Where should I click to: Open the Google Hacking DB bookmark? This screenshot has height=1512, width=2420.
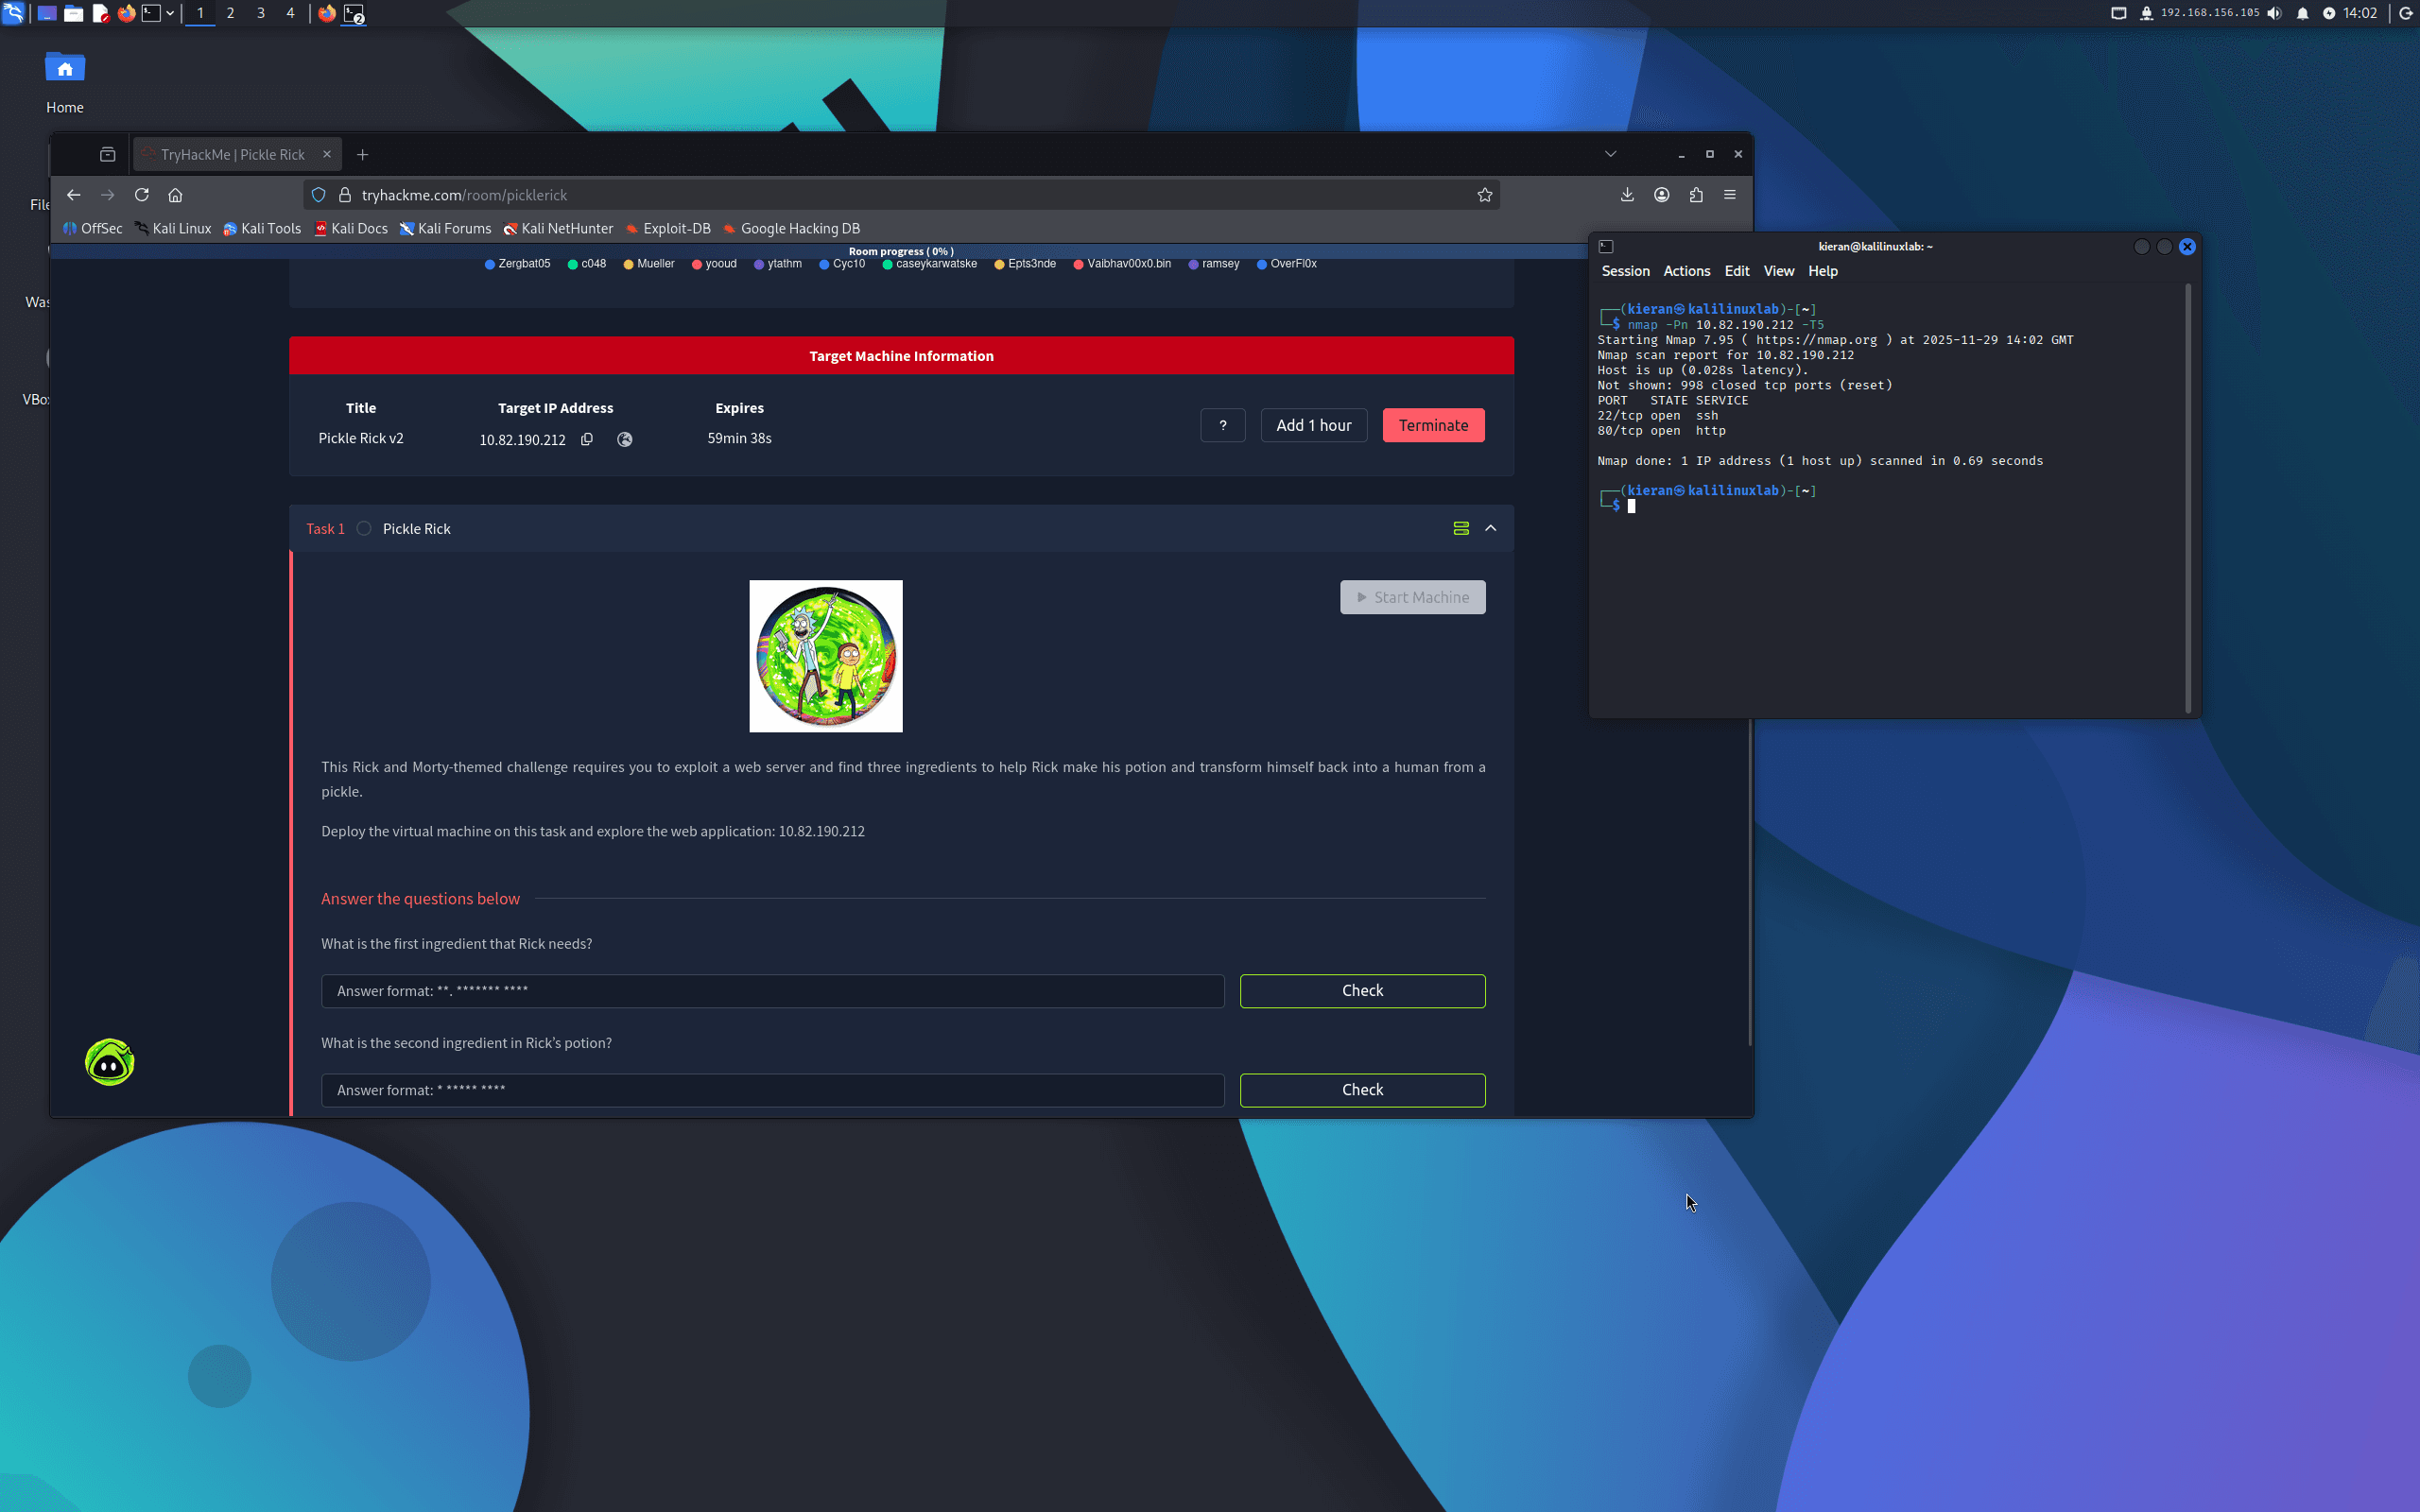[792, 228]
